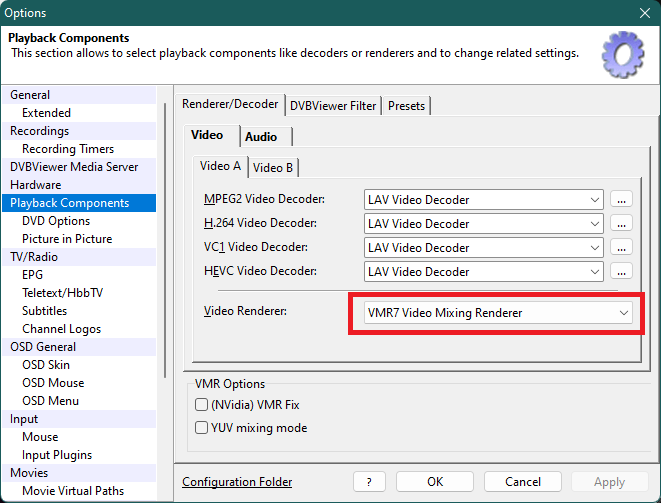Select Recording Timers in the sidebar
The image size is (661, 503).
pyautogui.click(x=68, y=149)
